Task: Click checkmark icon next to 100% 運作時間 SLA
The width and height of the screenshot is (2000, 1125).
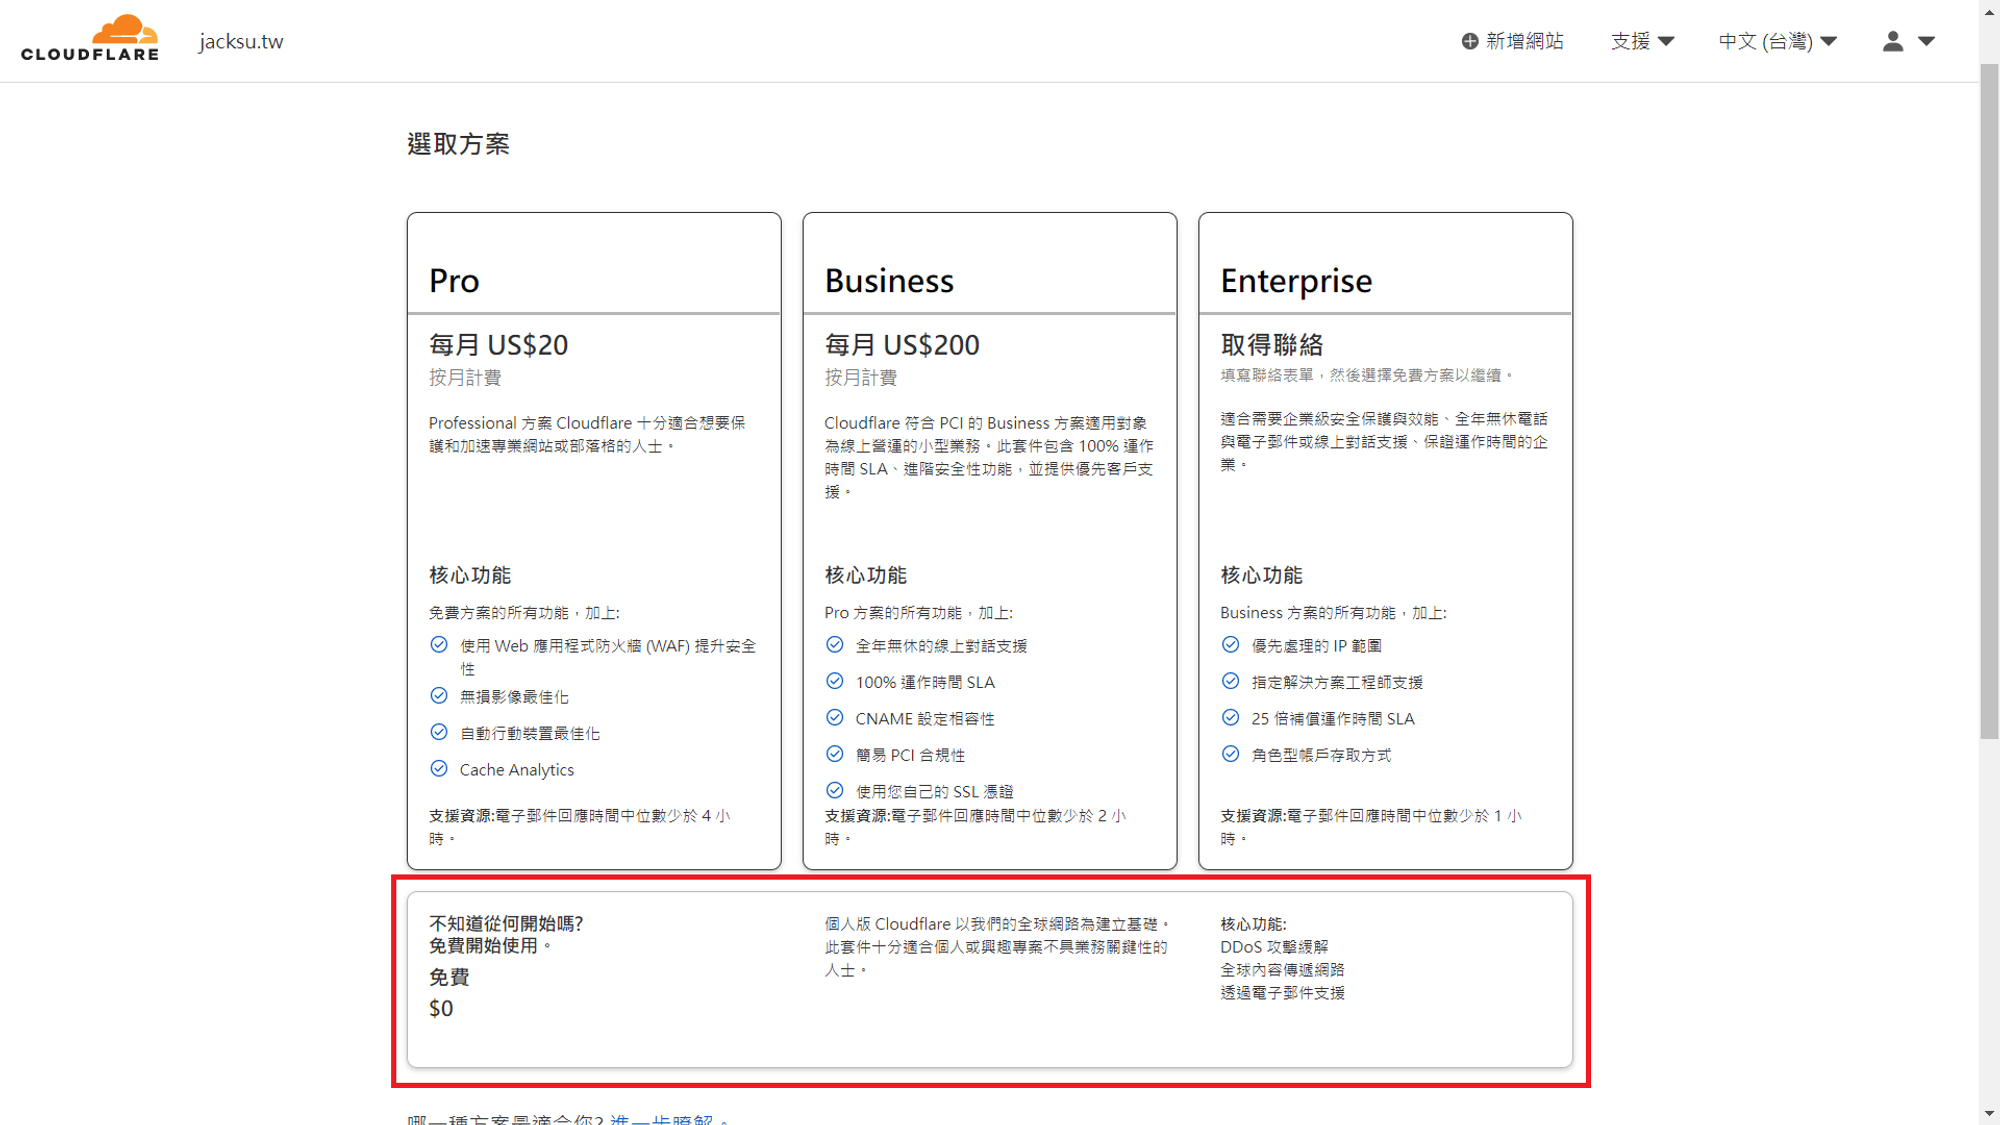Action: point(835,681)
